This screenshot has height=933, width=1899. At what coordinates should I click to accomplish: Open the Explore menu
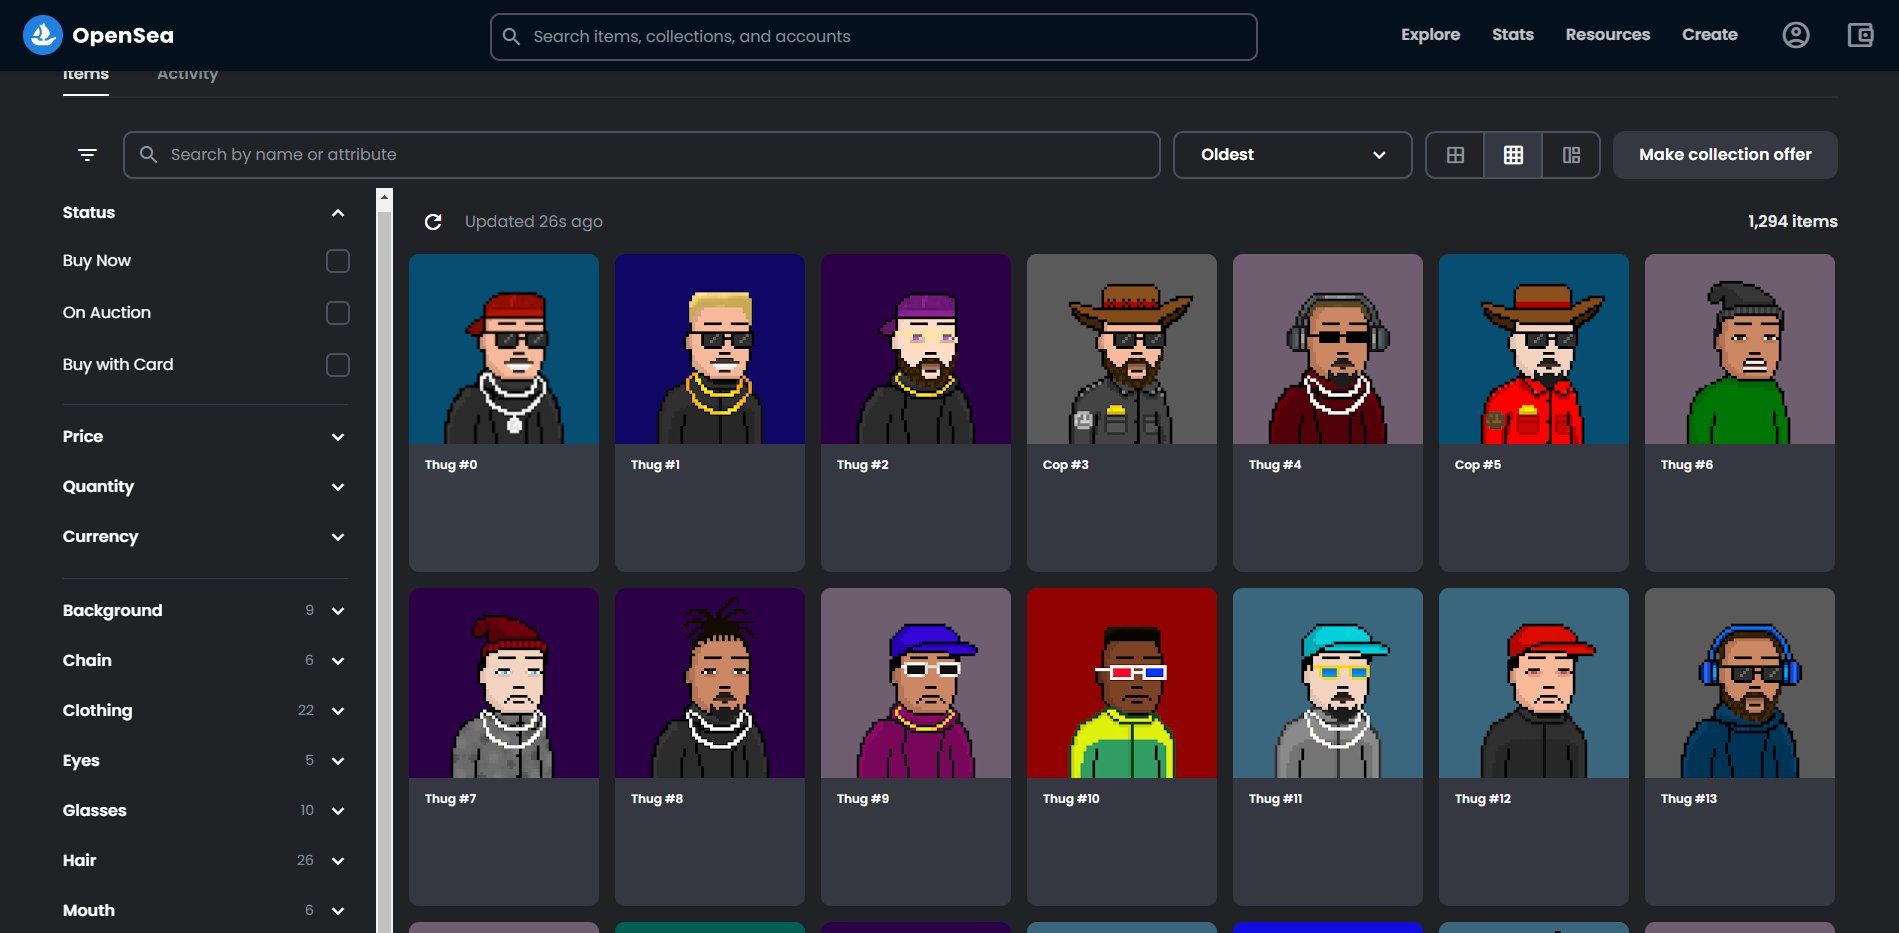tap(1430, 35)
